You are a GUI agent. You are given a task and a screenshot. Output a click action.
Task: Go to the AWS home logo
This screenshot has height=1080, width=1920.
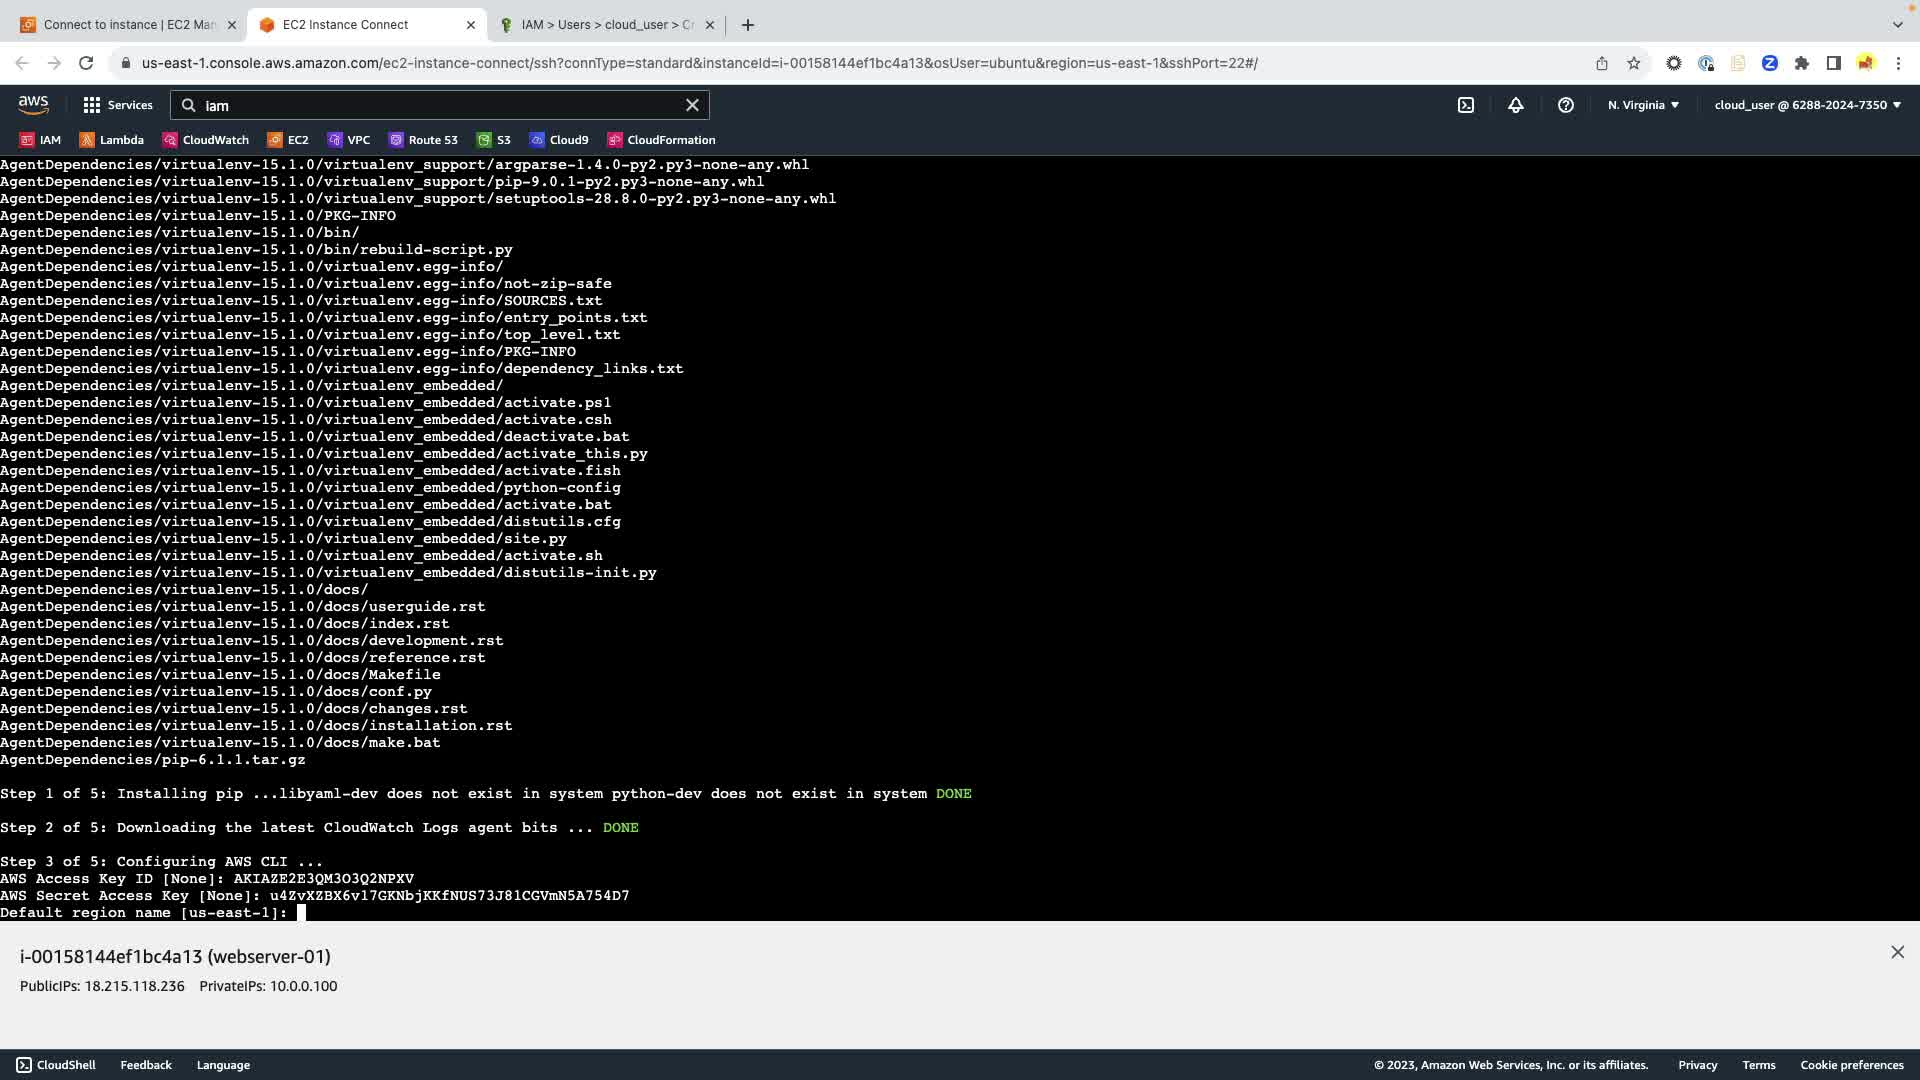[33, 105]
